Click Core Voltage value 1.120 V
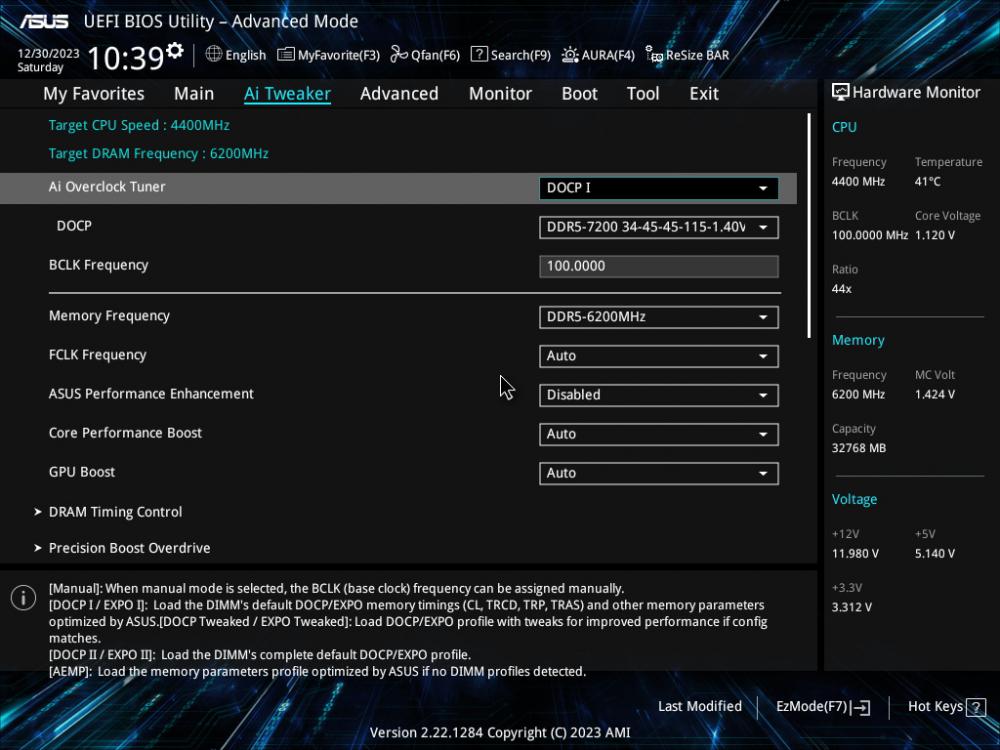Image resolution: width=1000 pixels, height=750 pixels. click(935, 235)
